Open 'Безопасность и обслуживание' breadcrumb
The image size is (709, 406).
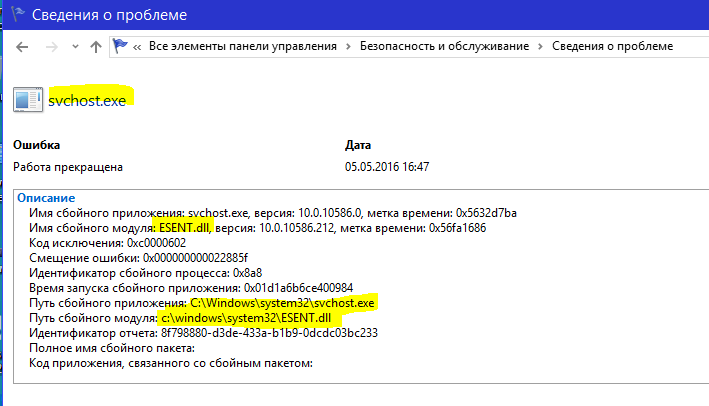coord(444,46)
